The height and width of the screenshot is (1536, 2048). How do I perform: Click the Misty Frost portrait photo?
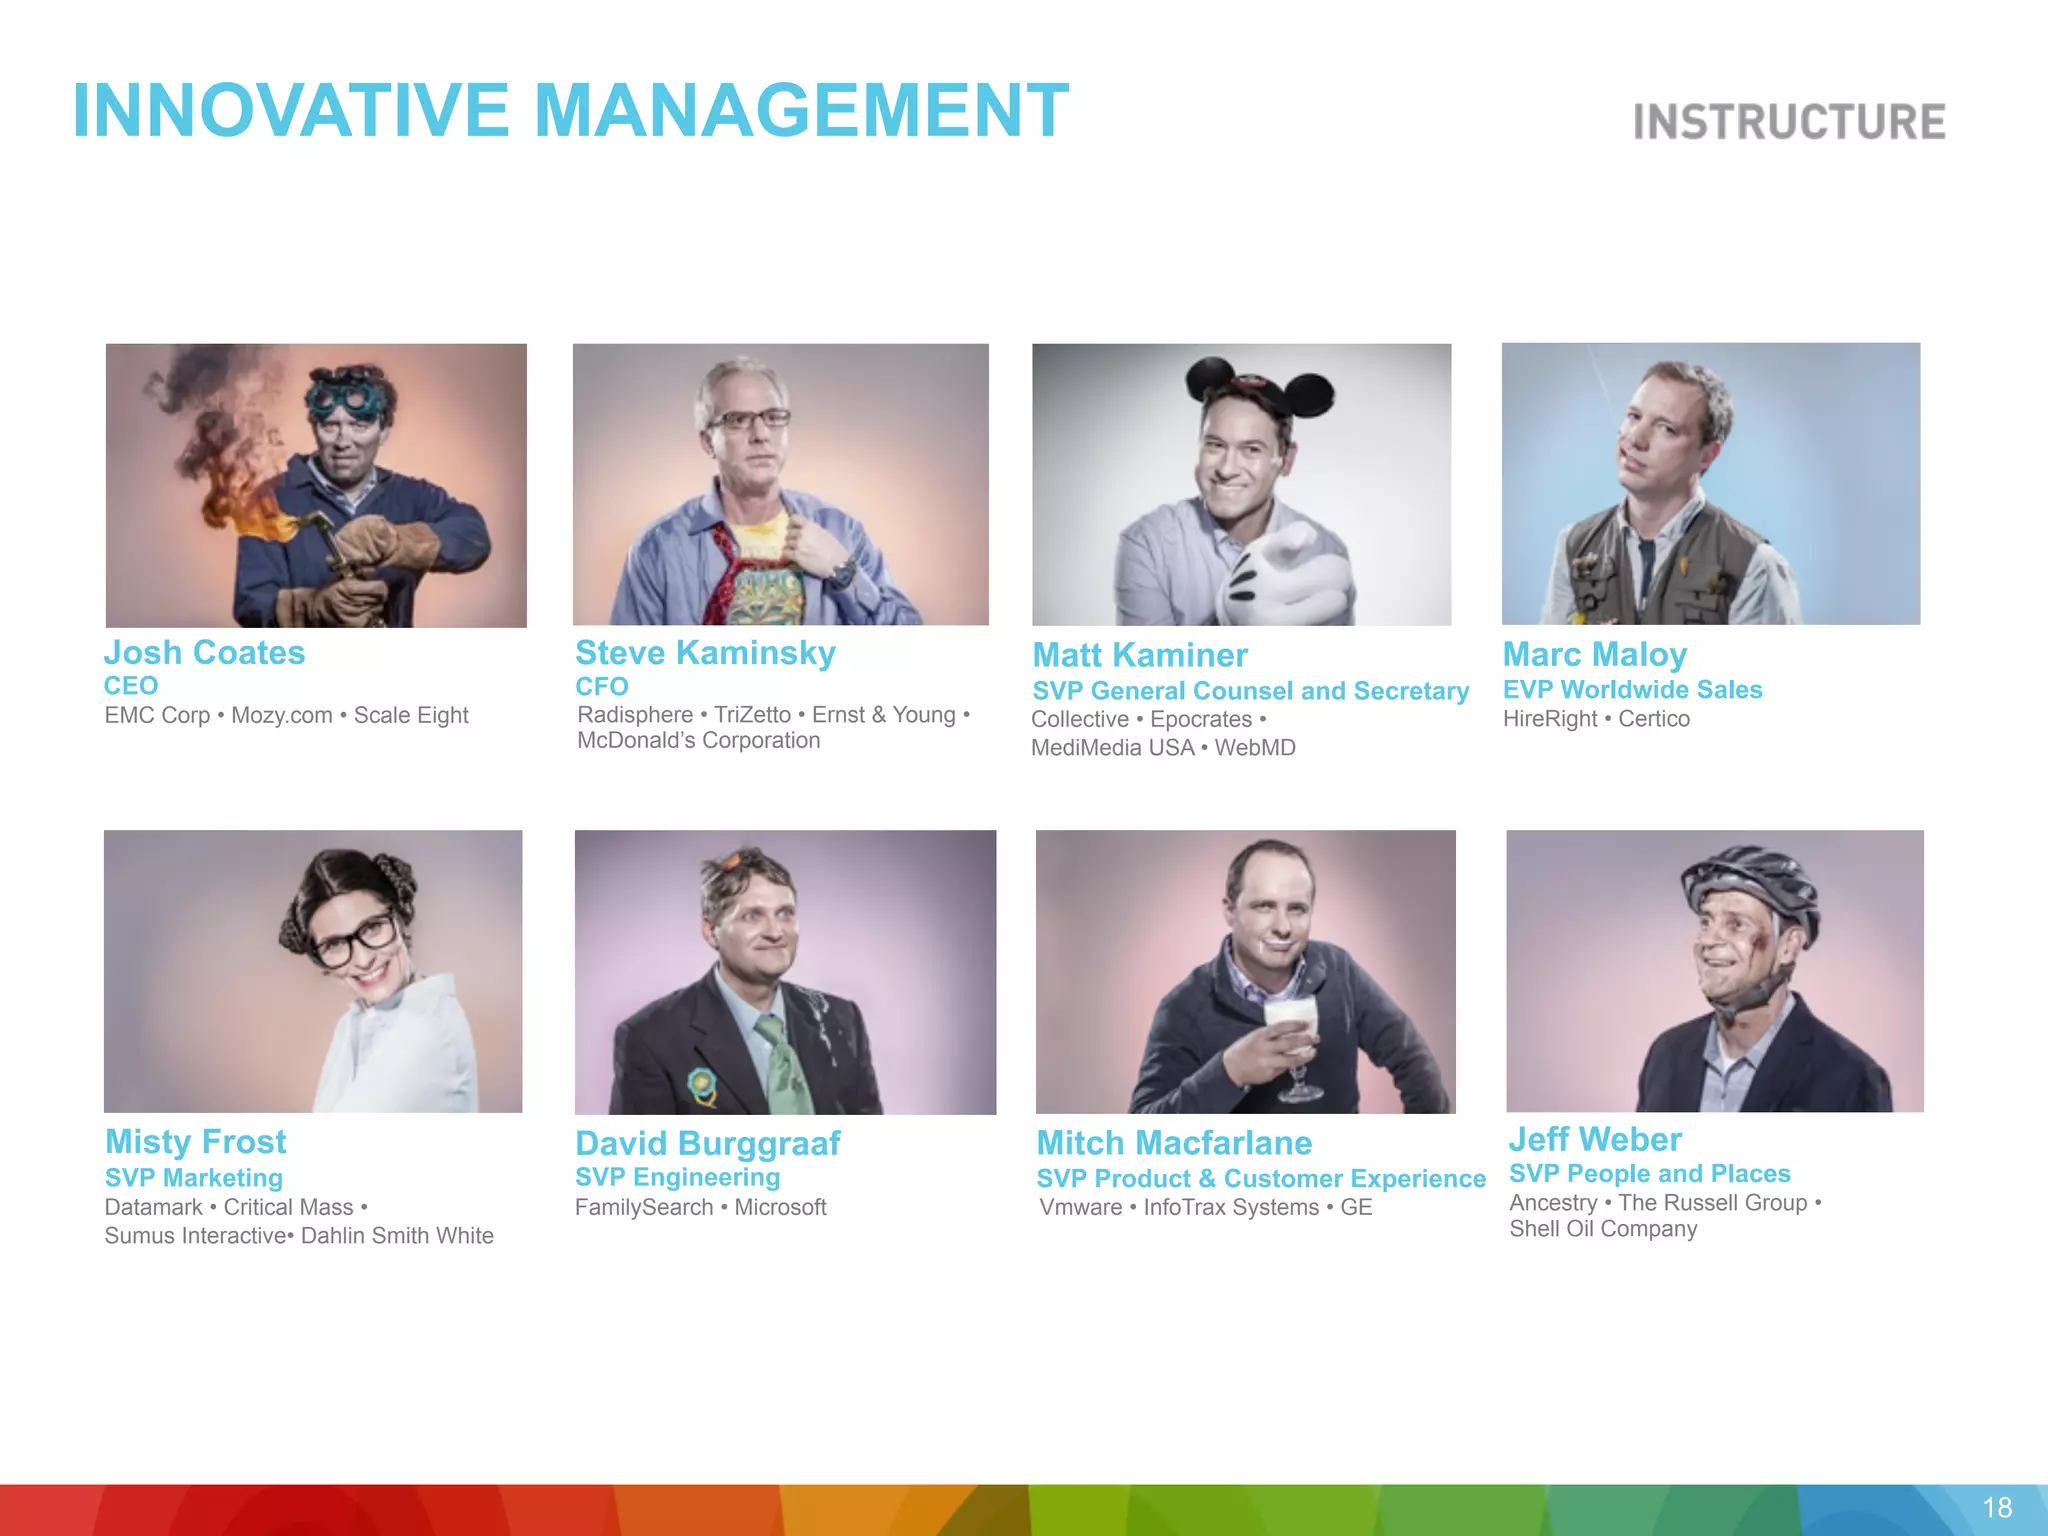[x=313, y=970]
